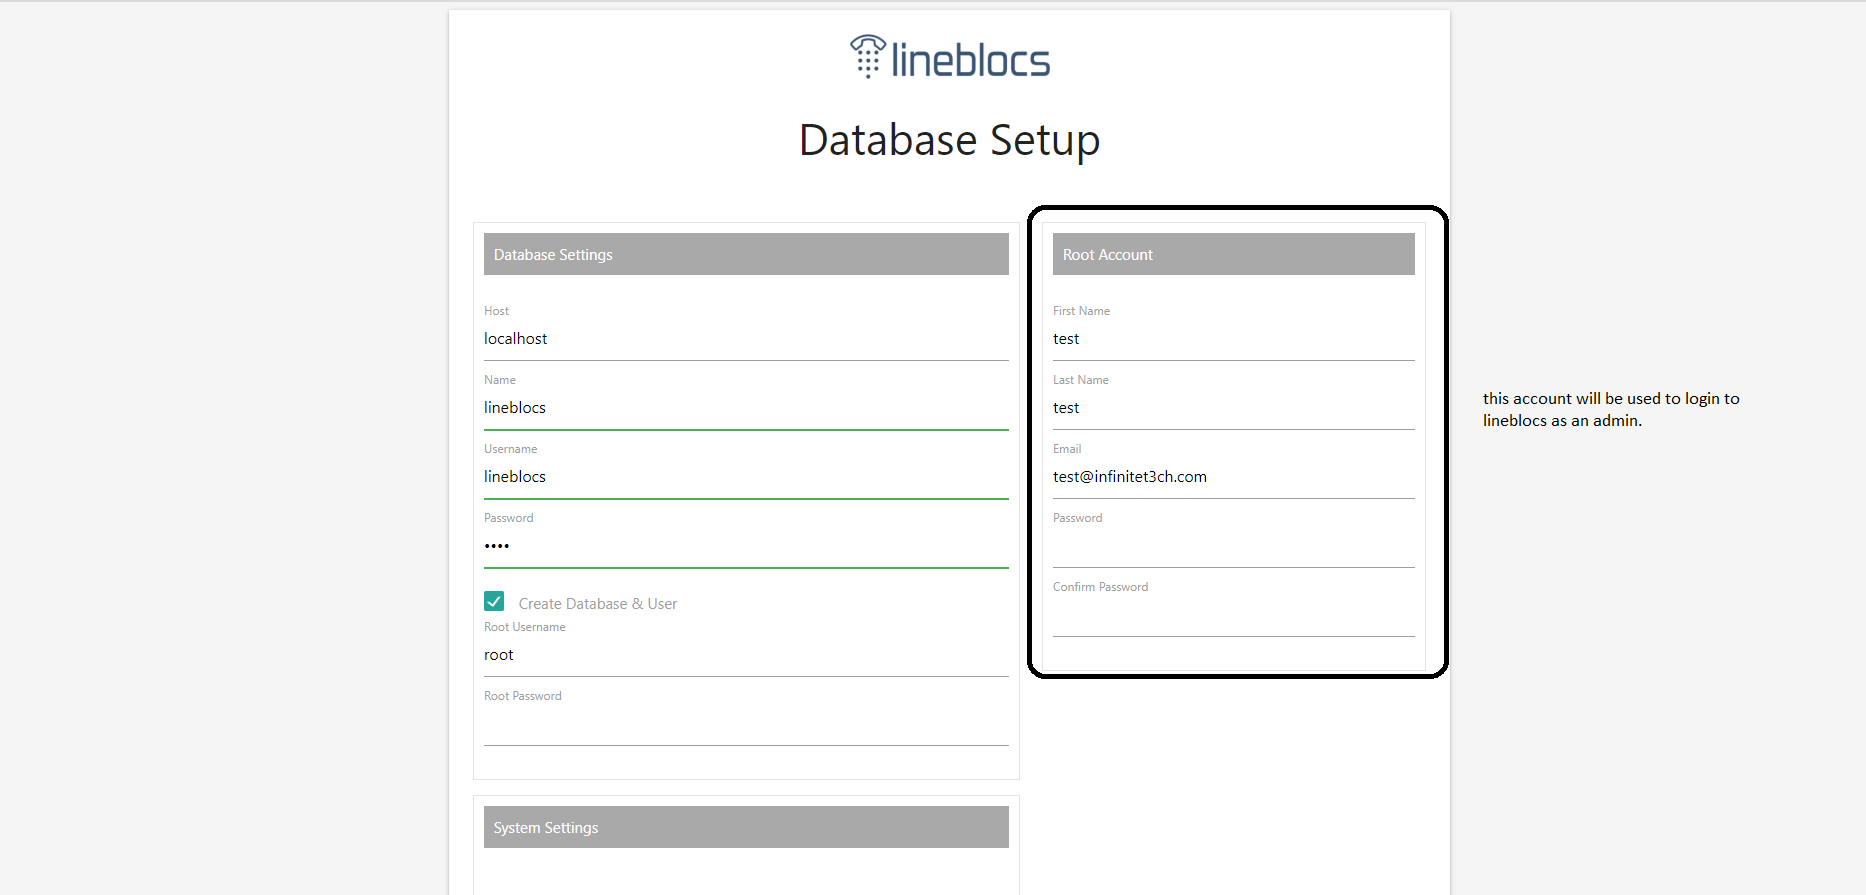Select the Database Settings Password field

coord(746,546)
